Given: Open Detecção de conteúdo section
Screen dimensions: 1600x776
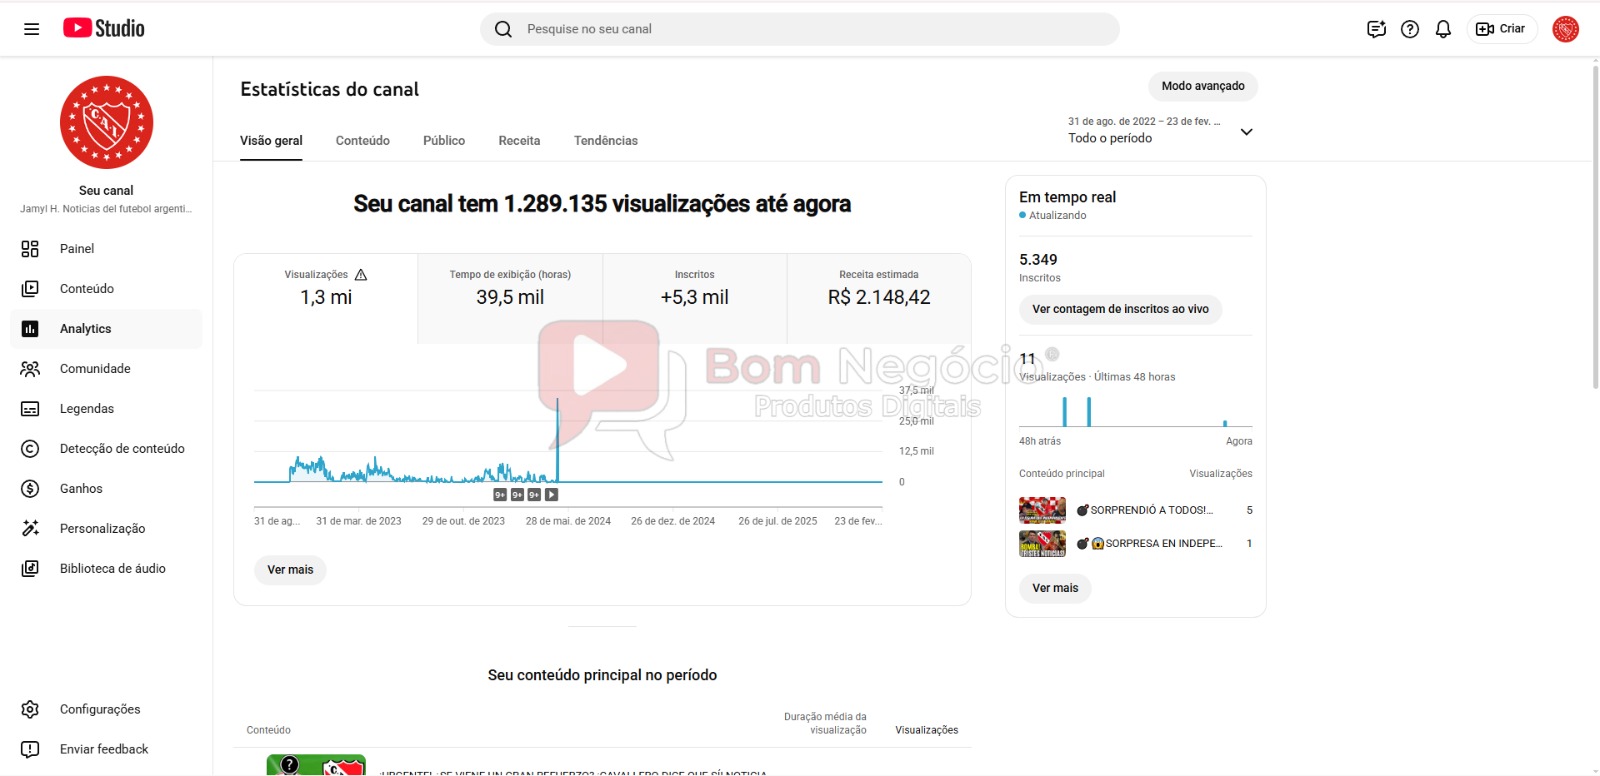Looking at the screenshot, I should click(x=106, y=449).
